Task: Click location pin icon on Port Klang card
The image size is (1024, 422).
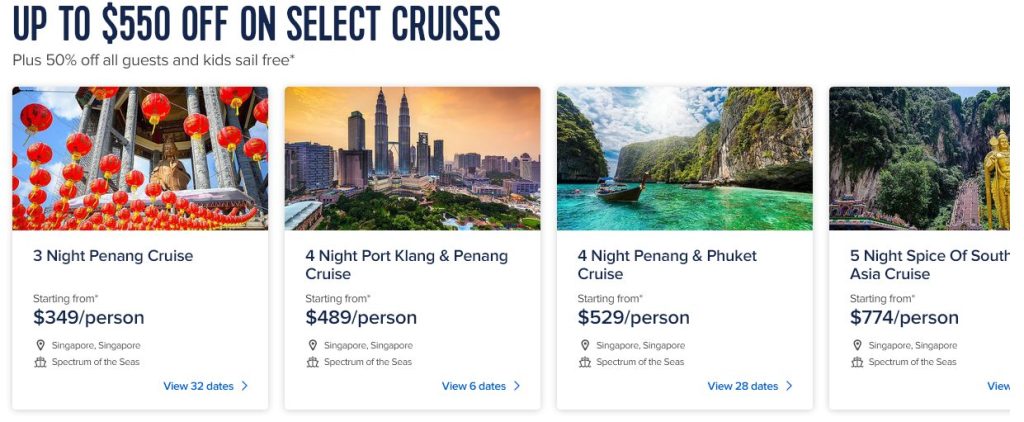Action: pos(313,345)
